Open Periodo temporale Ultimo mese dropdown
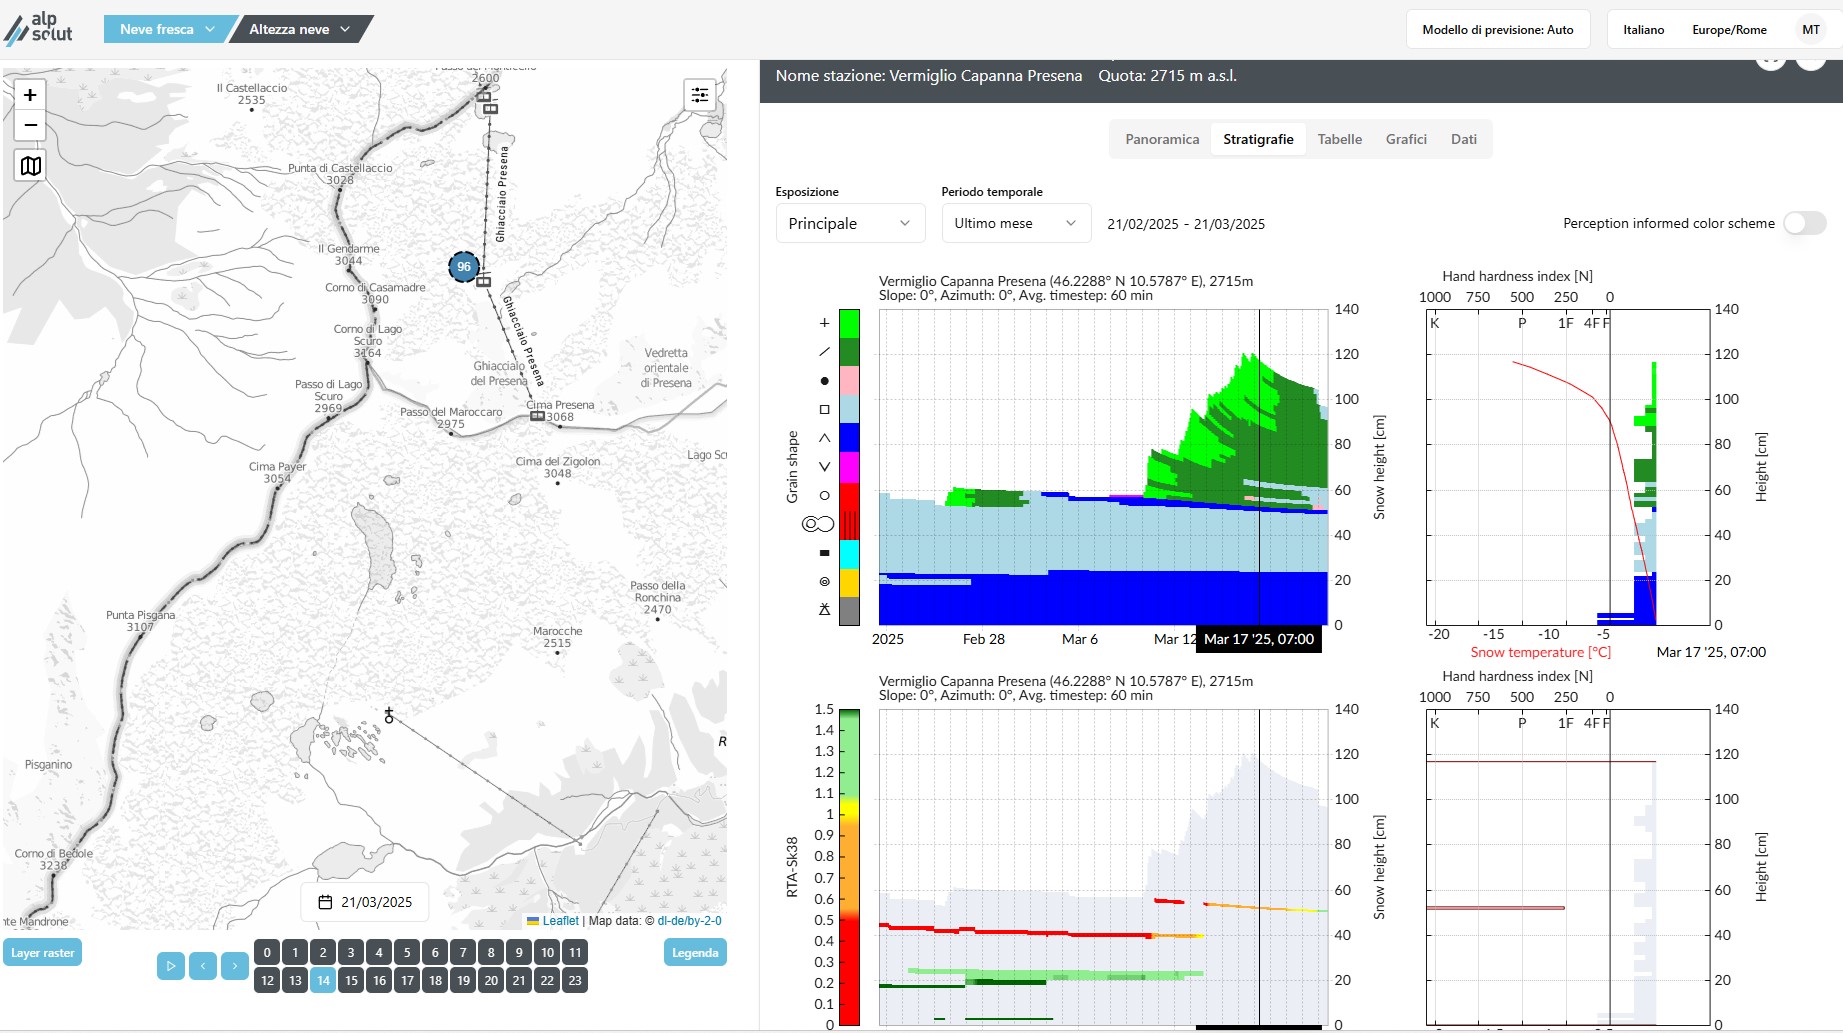Screen dimensions: 1843x1033 [1016, 223]
